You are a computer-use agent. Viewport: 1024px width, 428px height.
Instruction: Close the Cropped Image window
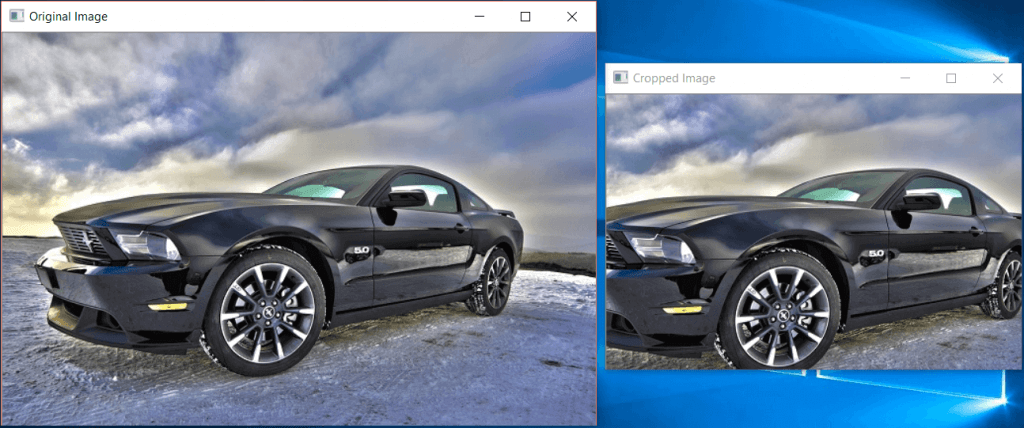pyautogui.click(x=997, y=78)
